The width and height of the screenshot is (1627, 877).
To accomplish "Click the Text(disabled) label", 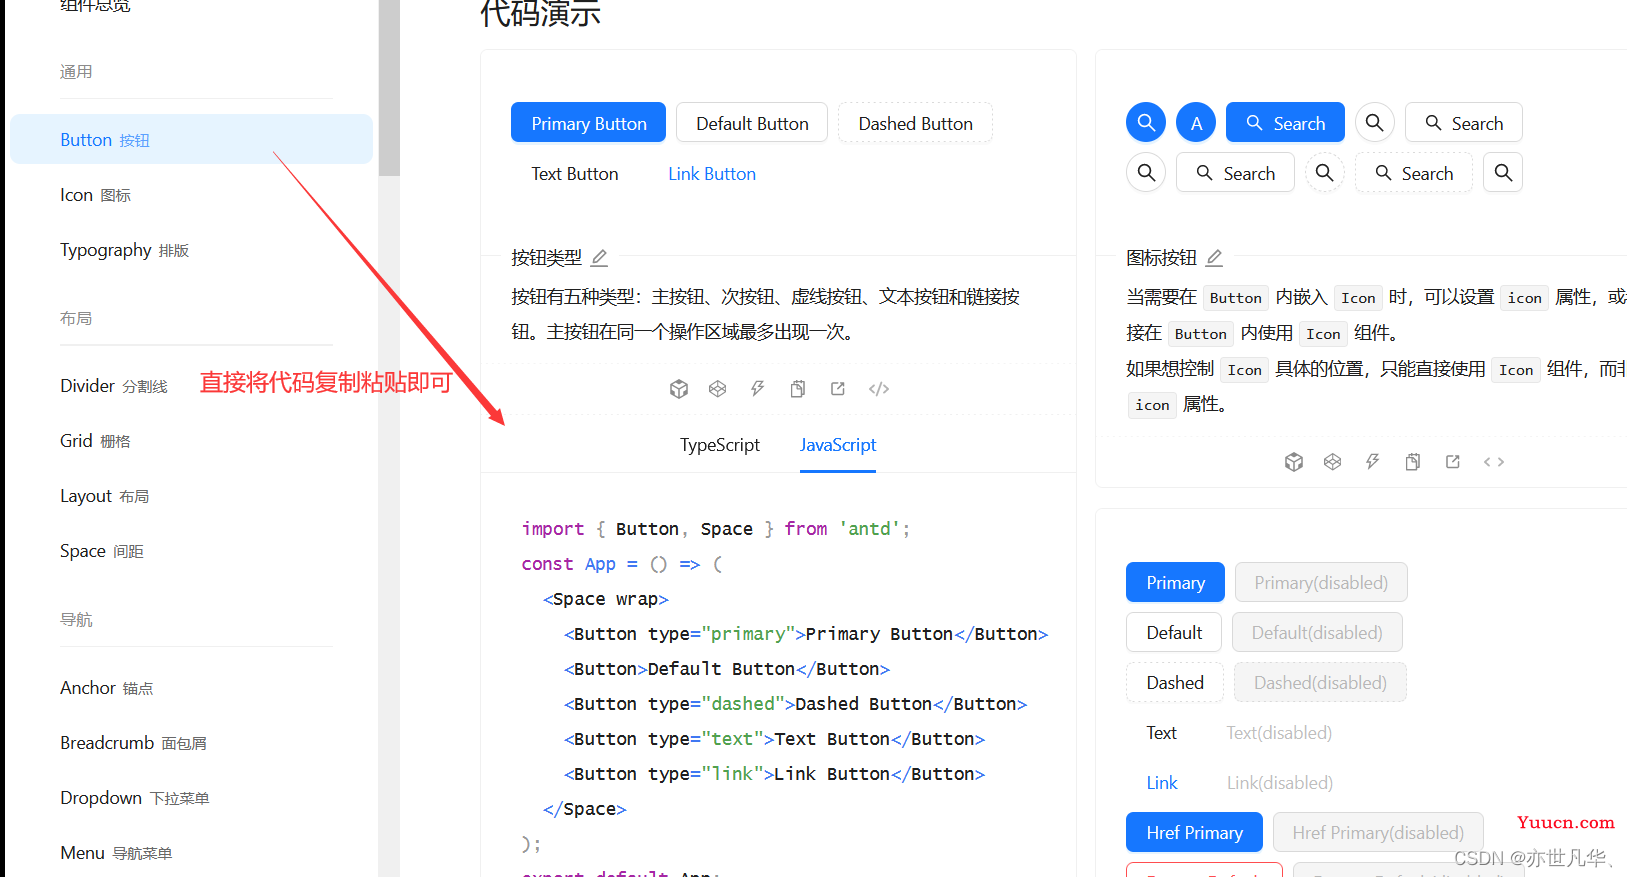I will pyautogui.click(x=1279, y=732).
